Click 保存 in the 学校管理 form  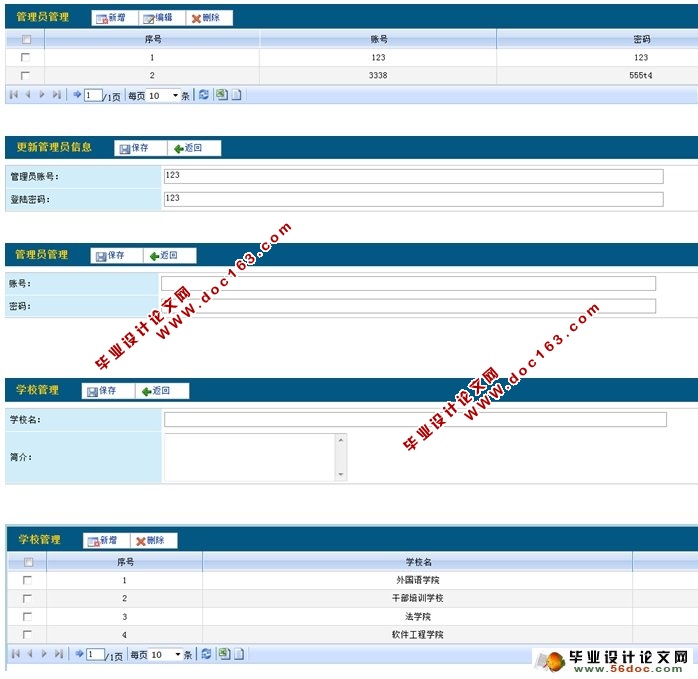pyautogui.click(x=108, y=391)
